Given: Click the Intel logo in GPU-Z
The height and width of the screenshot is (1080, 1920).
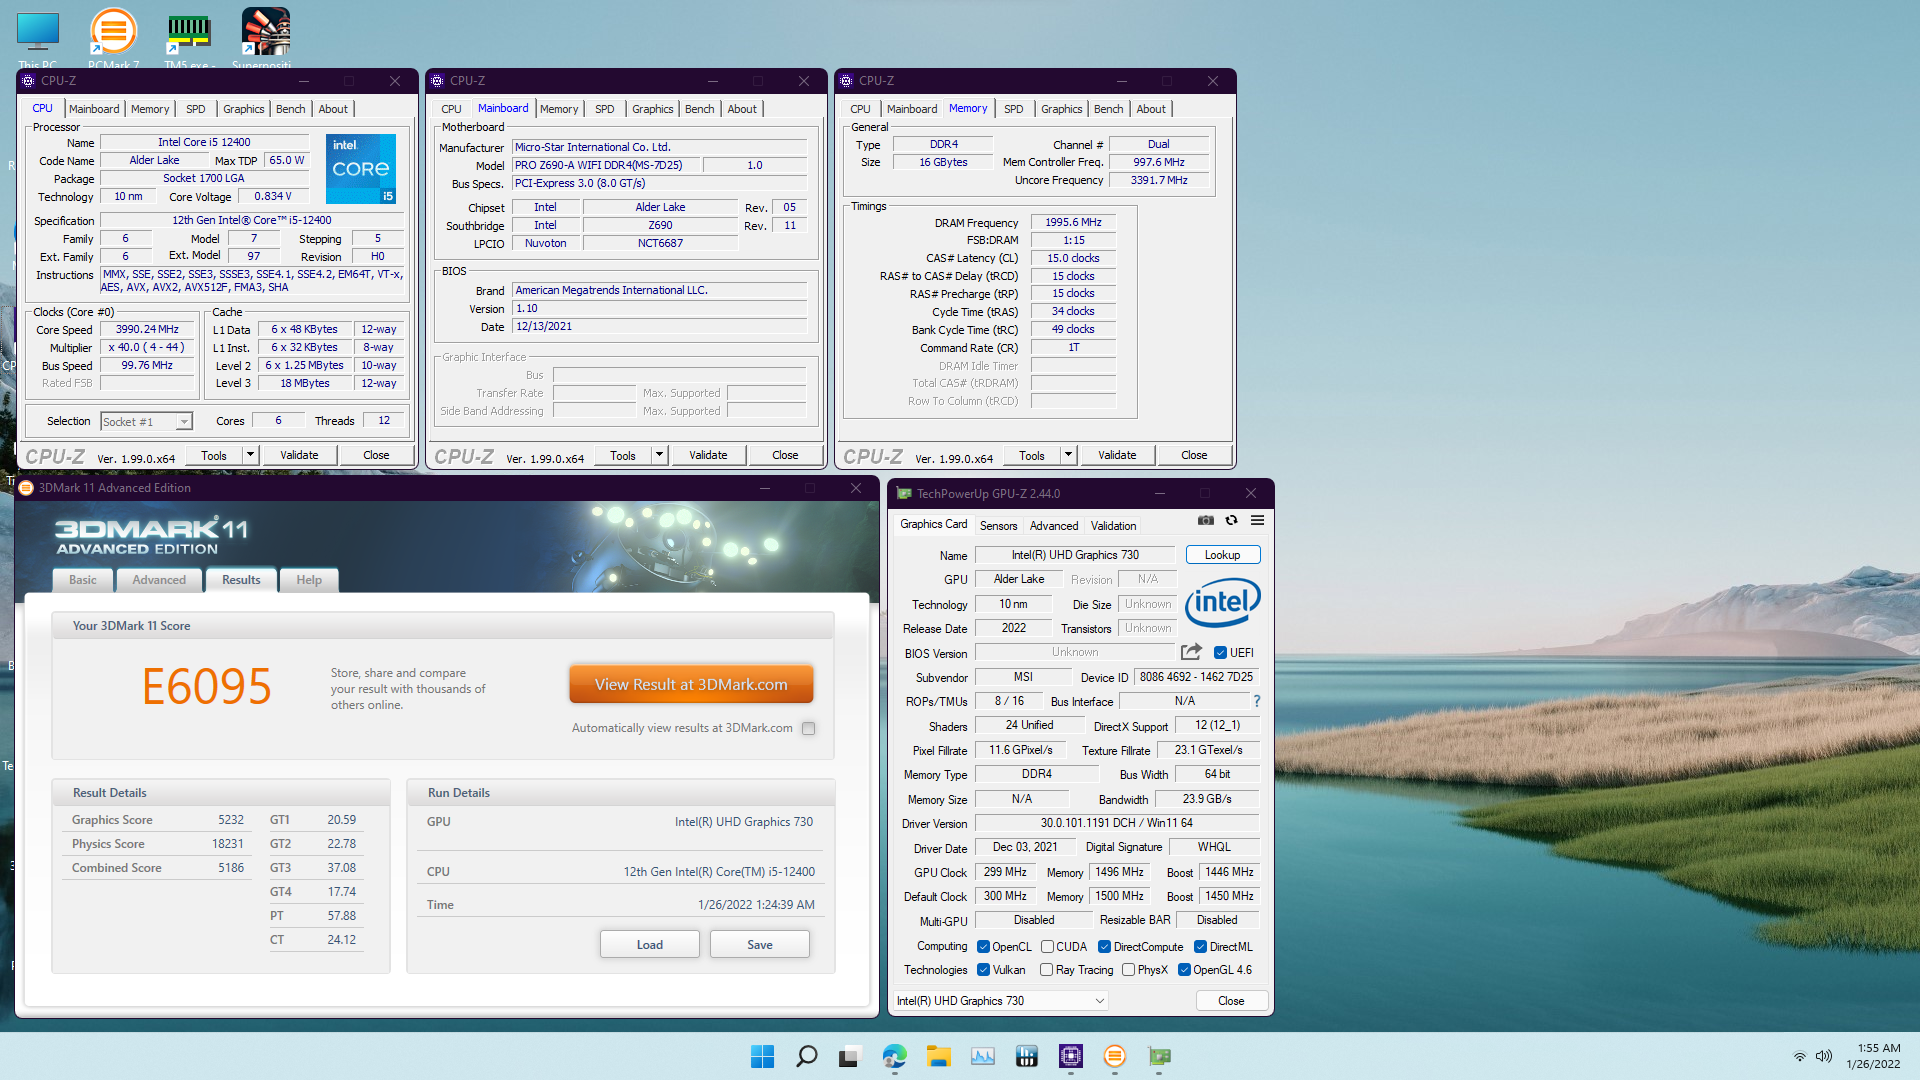Looking at the screenshot, I should point(1222,603).
